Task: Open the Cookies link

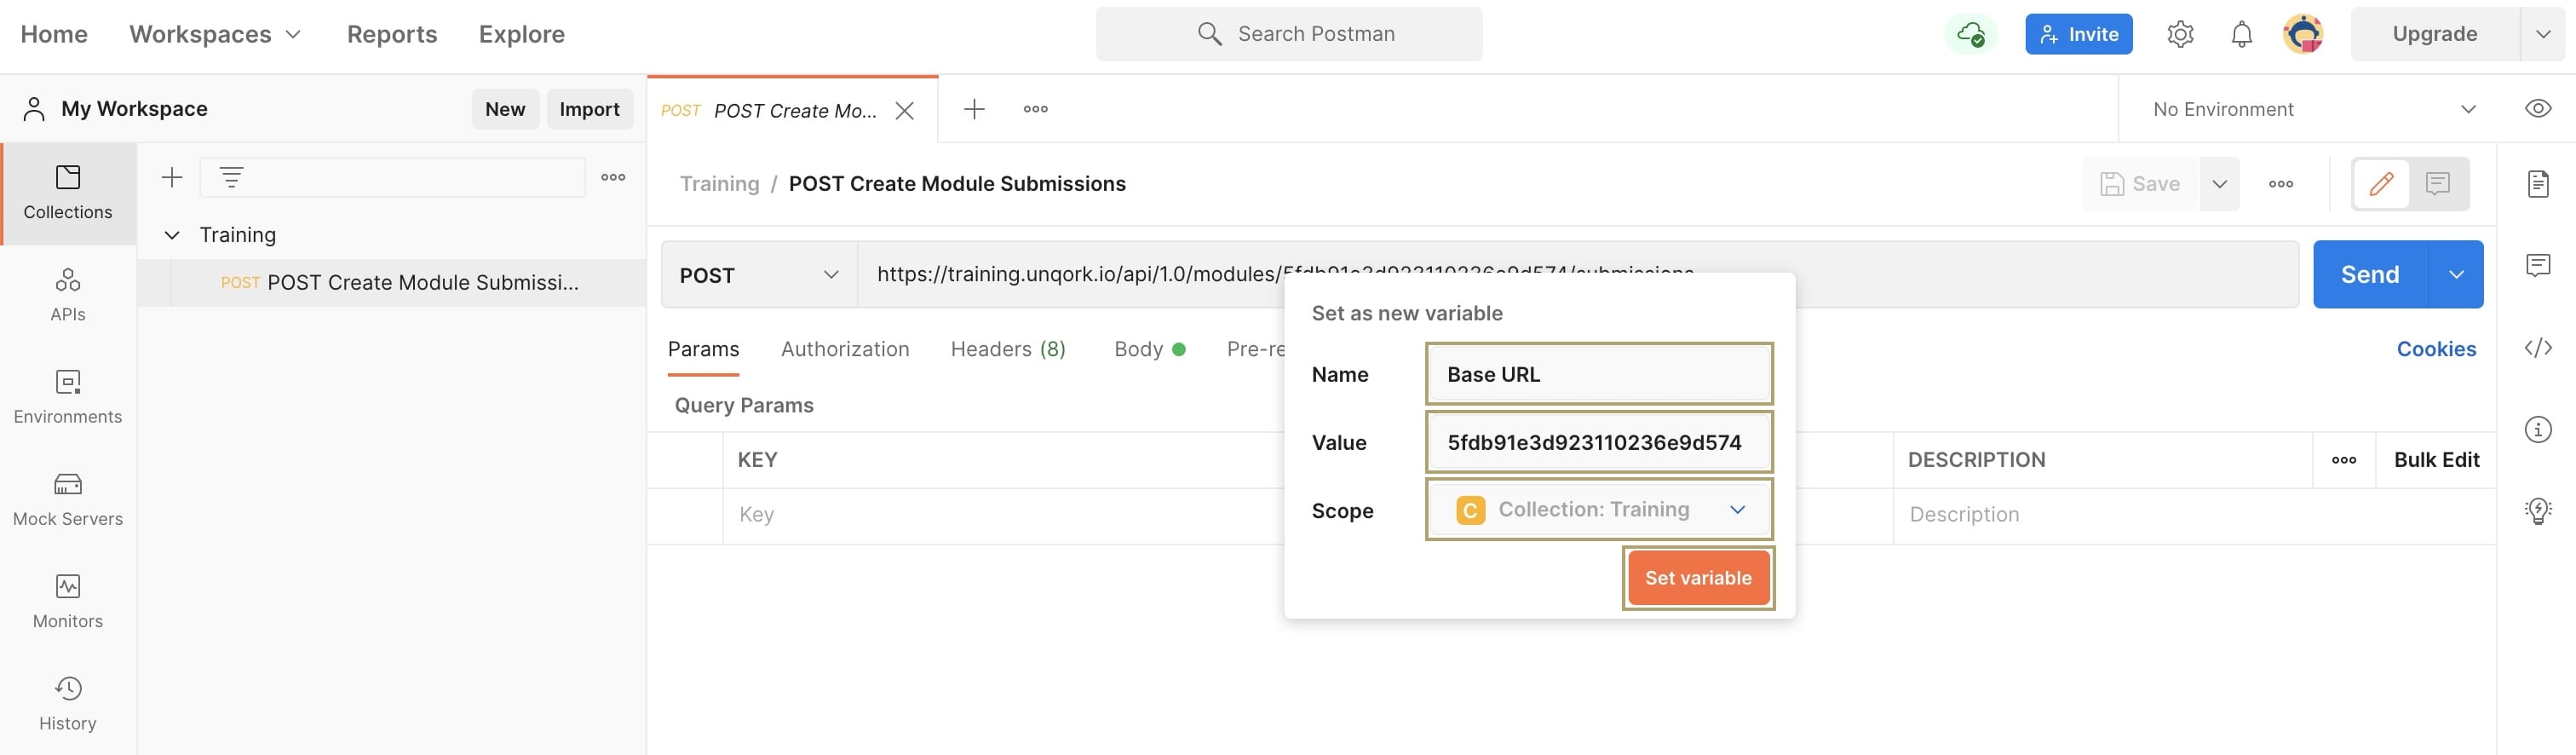Action: click(x=2436, y=349)
